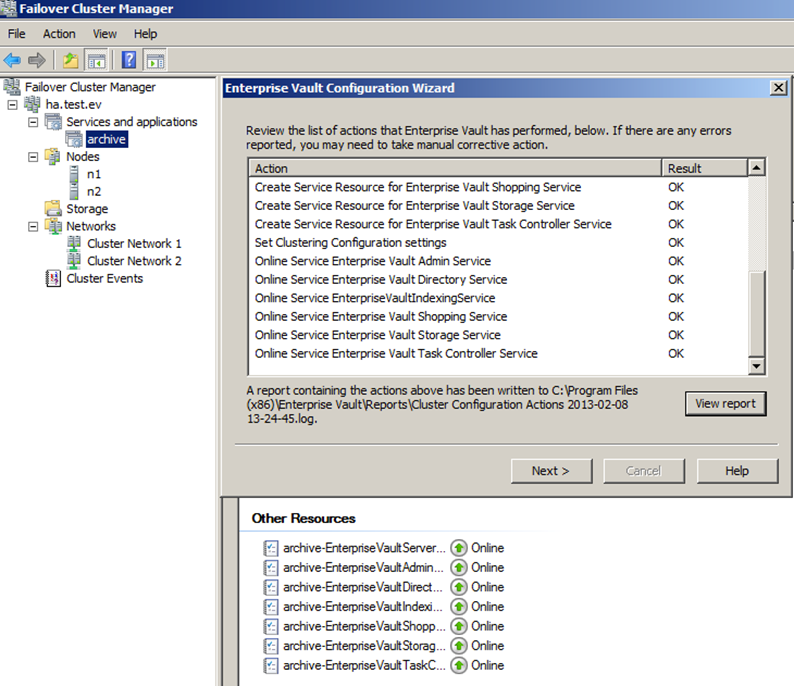
Task: Click the Other Resources heading
Action: (x=303, y=518)
